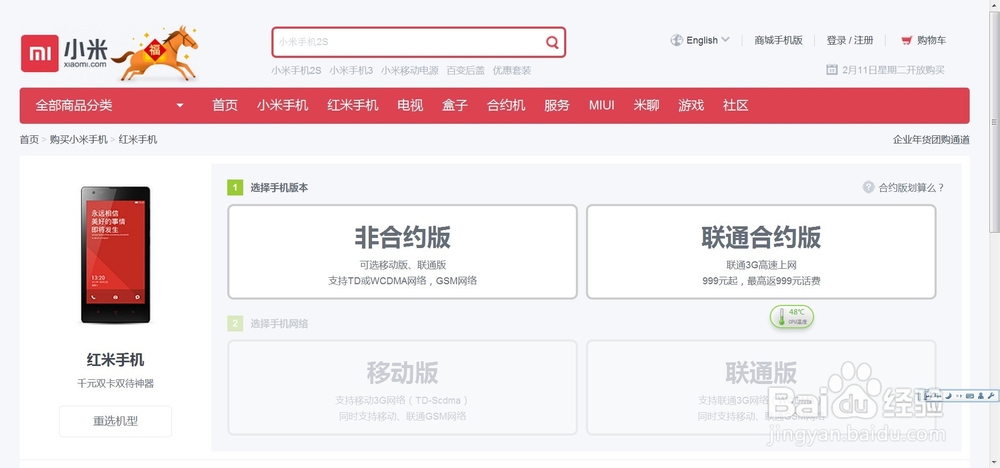
Task: Click the CPU temperature 48℃ widget
Action: [x=791, y=316]
